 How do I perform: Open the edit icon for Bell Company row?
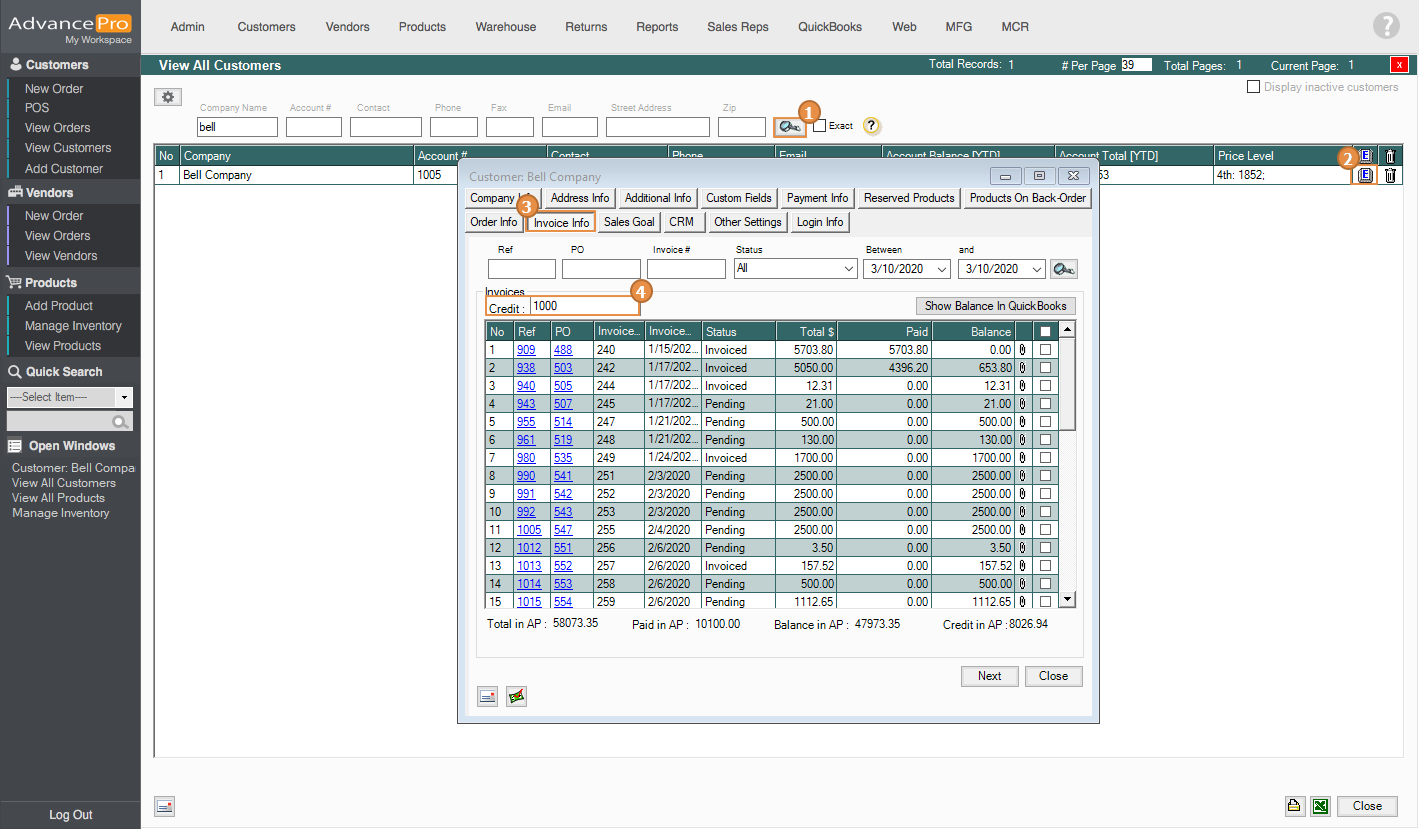point(1365,176)
